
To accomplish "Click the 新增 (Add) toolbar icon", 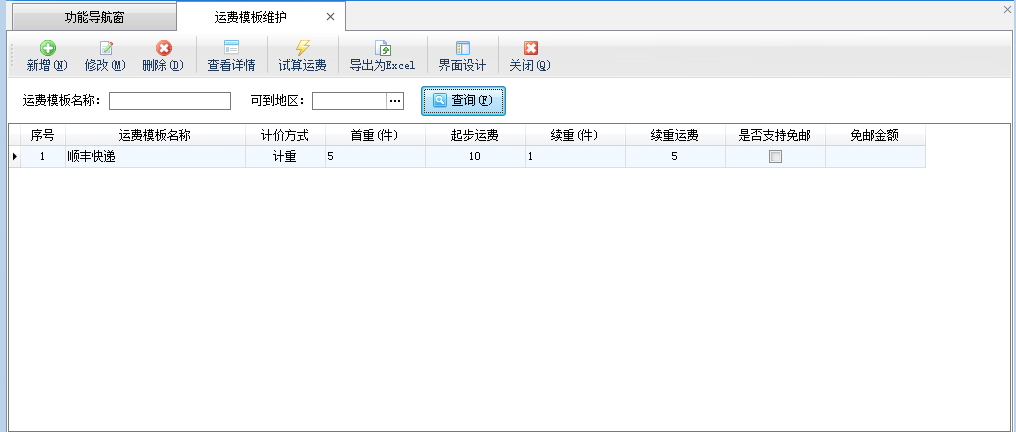I will 46,49.
